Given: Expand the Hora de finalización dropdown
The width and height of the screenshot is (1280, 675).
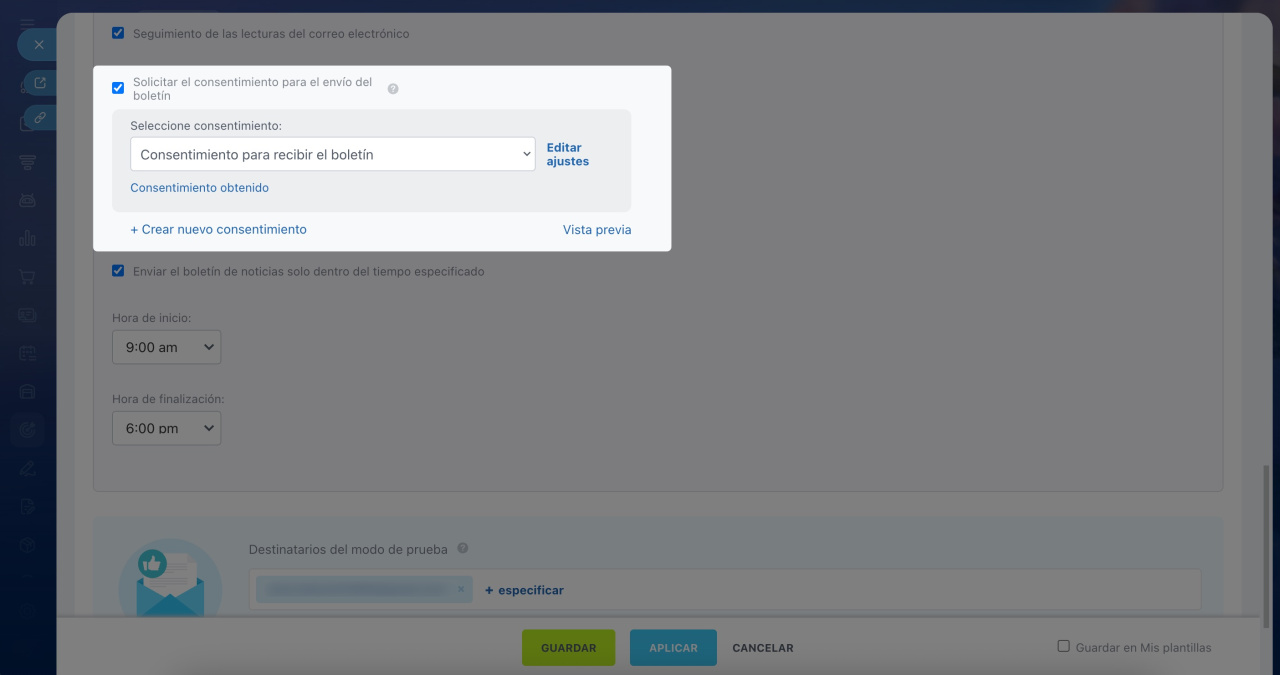Looking at the screenshot, I should [166, 428].
